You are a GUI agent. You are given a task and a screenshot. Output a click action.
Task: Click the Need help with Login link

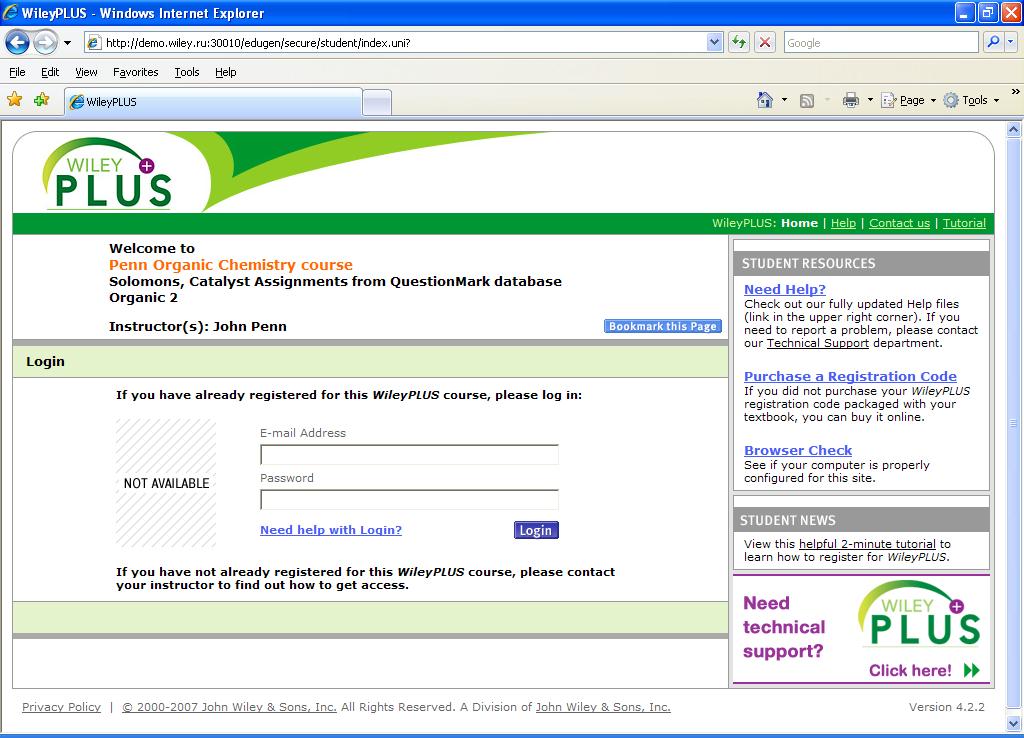331,530
